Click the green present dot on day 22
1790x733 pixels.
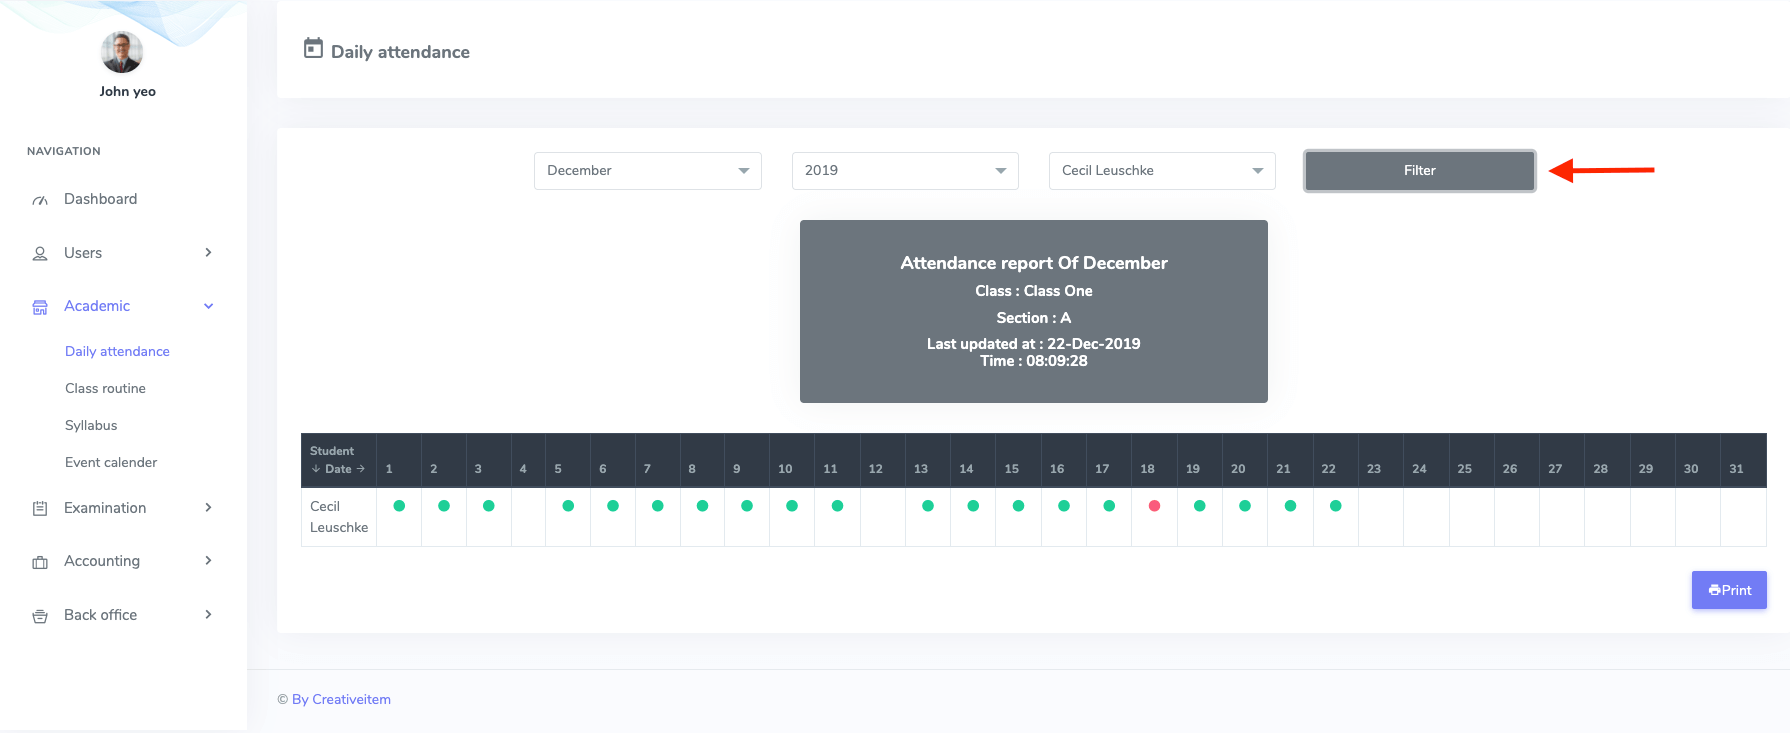(1336, 506)
